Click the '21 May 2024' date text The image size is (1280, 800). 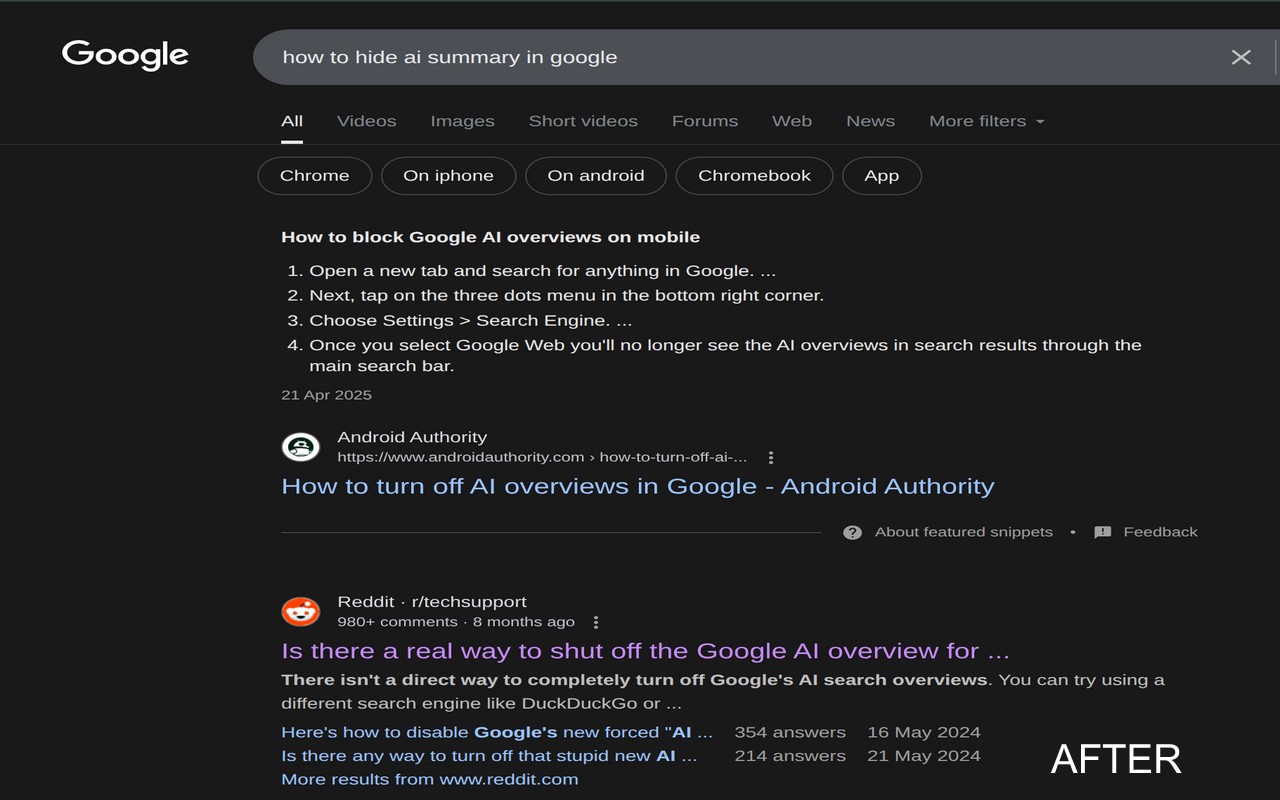click(x=924, y=756)
